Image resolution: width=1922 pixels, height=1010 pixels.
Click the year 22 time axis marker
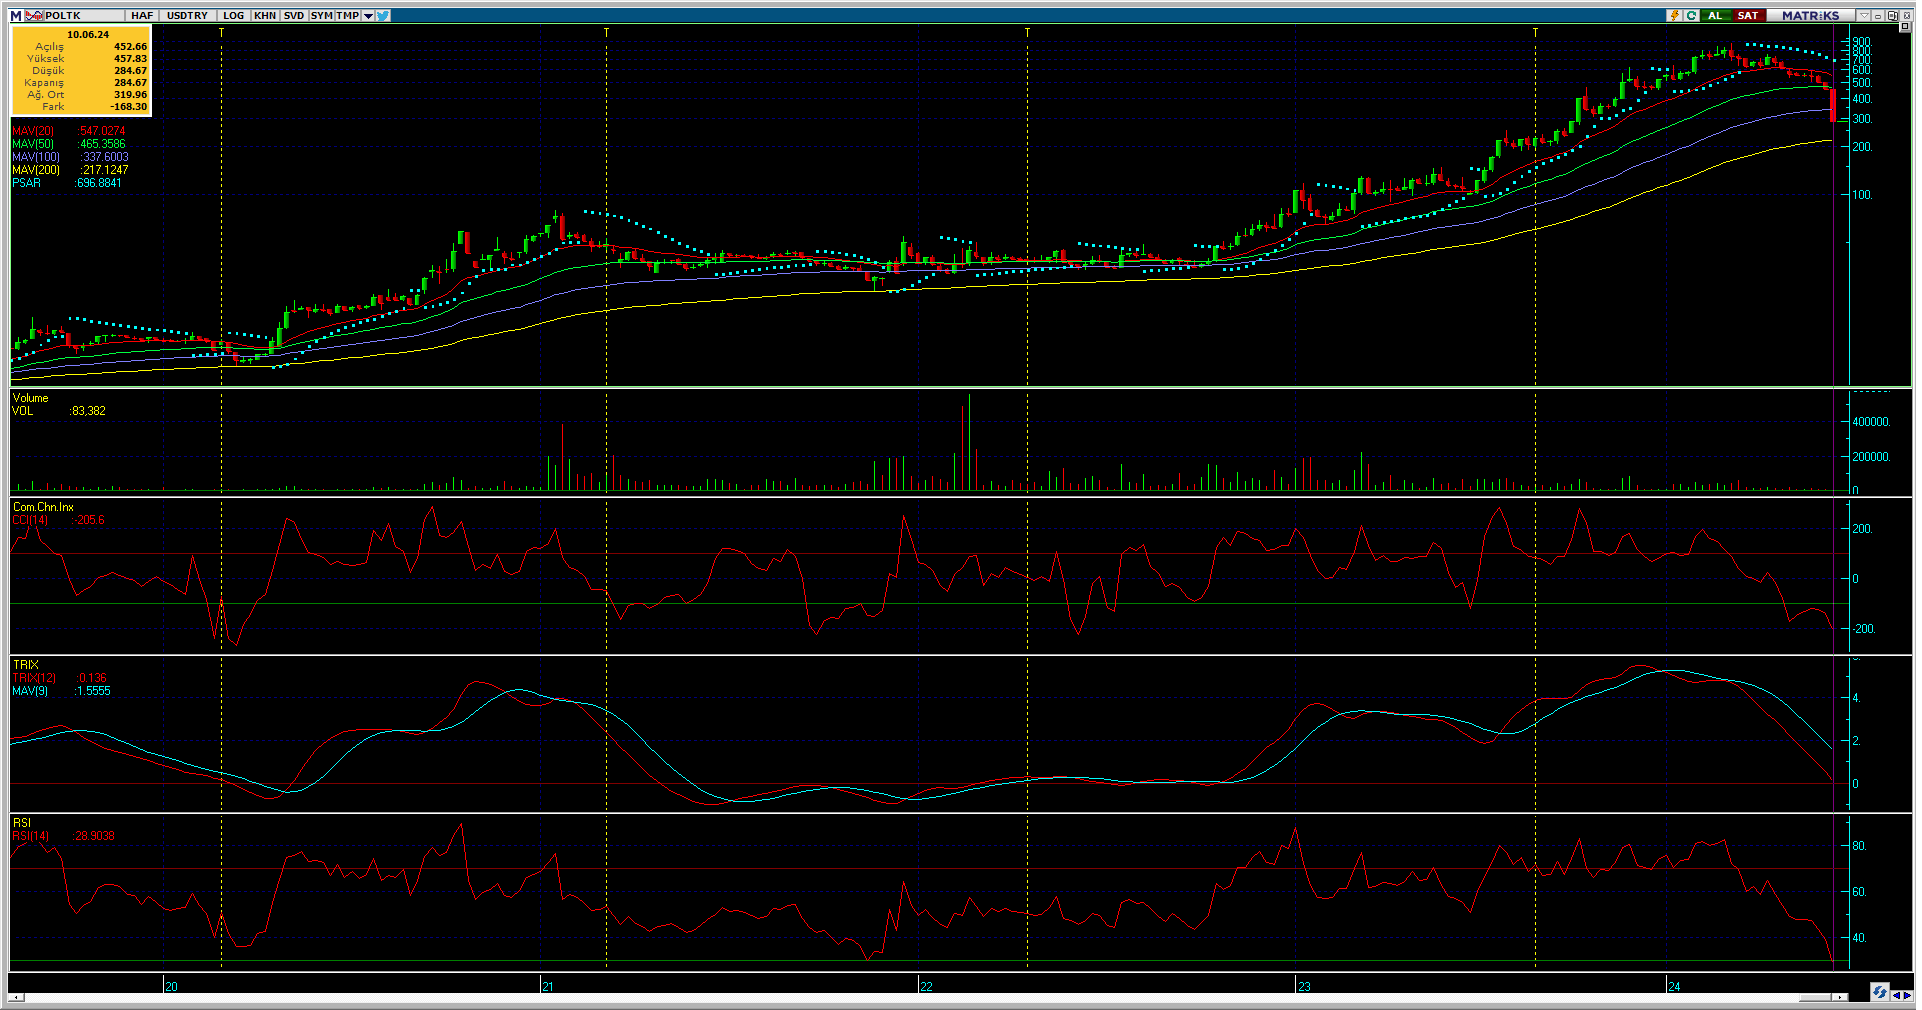[926, 986]
